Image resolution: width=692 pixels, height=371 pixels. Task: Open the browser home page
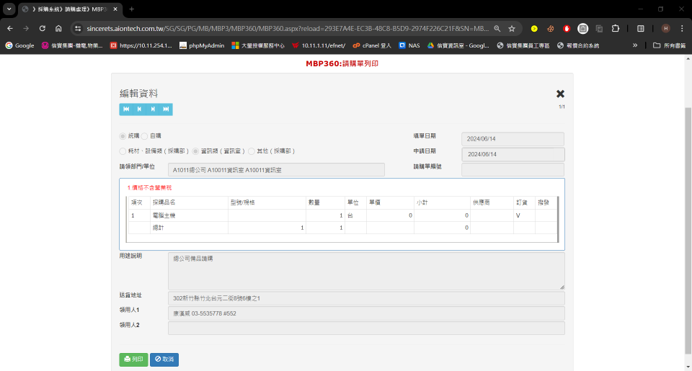pos(59,28)
